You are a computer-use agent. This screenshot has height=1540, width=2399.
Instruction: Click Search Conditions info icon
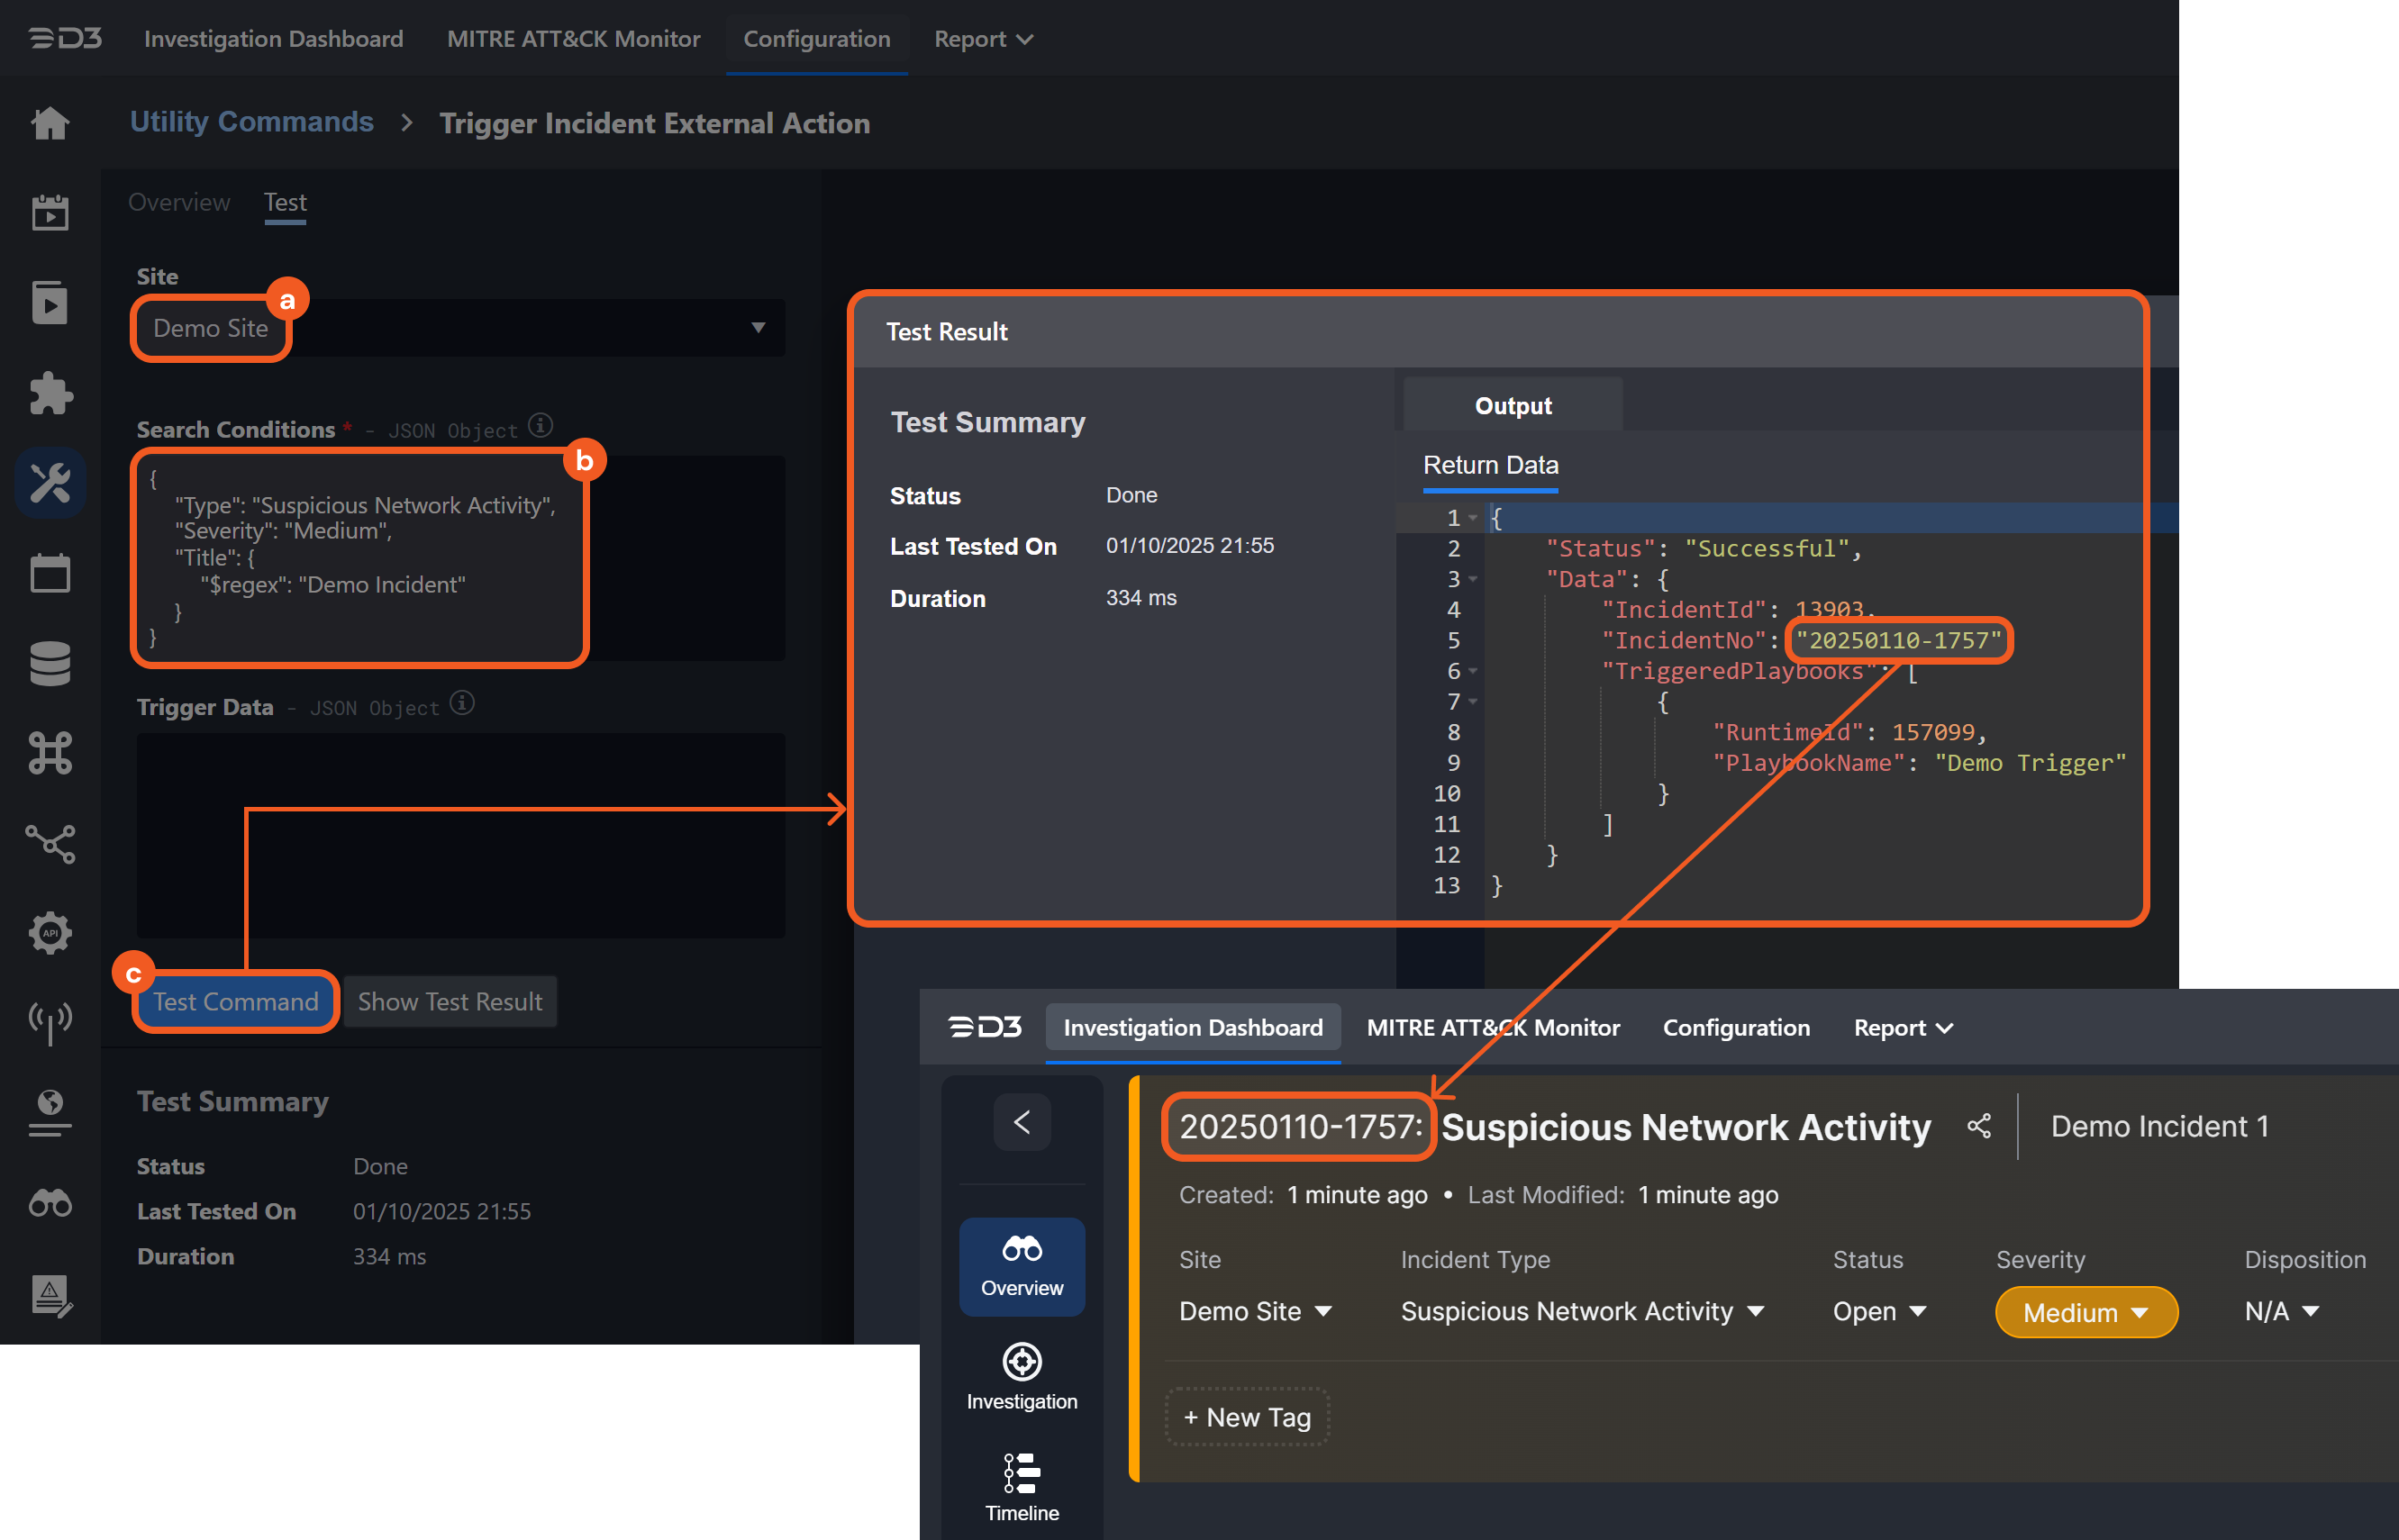point(541,426)
